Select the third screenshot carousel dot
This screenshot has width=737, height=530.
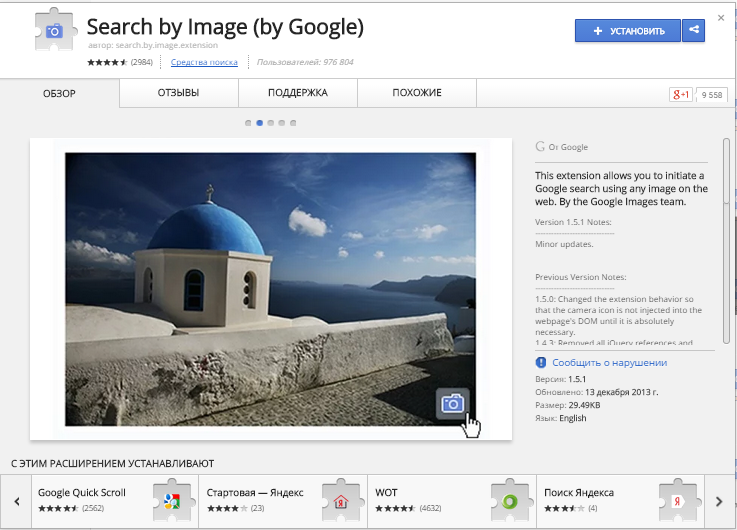point(271,123)
